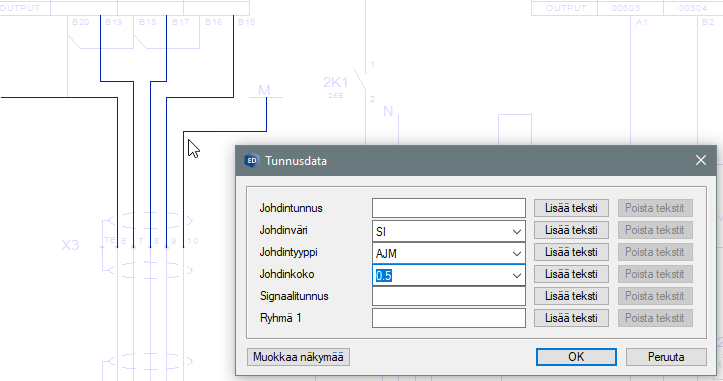Click the Johdinkoko field showing 0.5
The image size is (723, 381).
point(449,275)
